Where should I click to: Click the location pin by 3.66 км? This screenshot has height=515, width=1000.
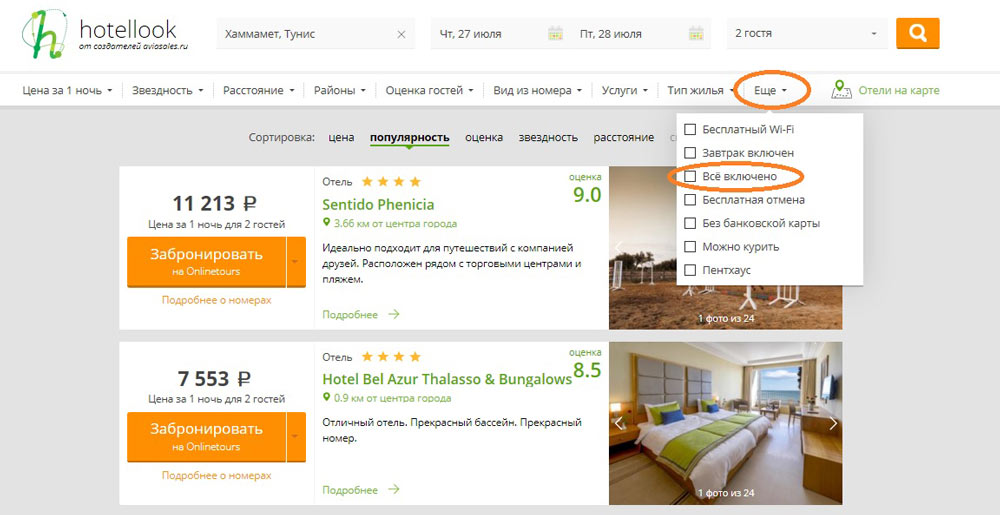[x=327, y=222]
